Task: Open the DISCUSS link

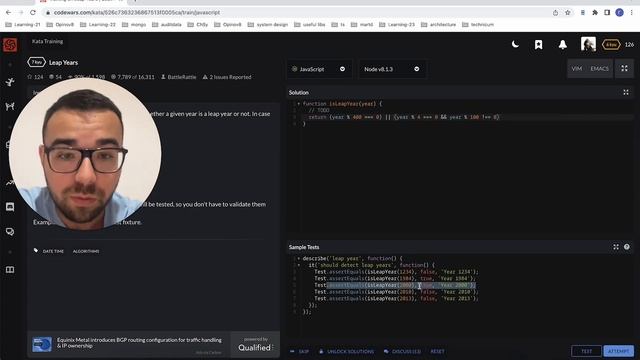Action: (402, 351)
